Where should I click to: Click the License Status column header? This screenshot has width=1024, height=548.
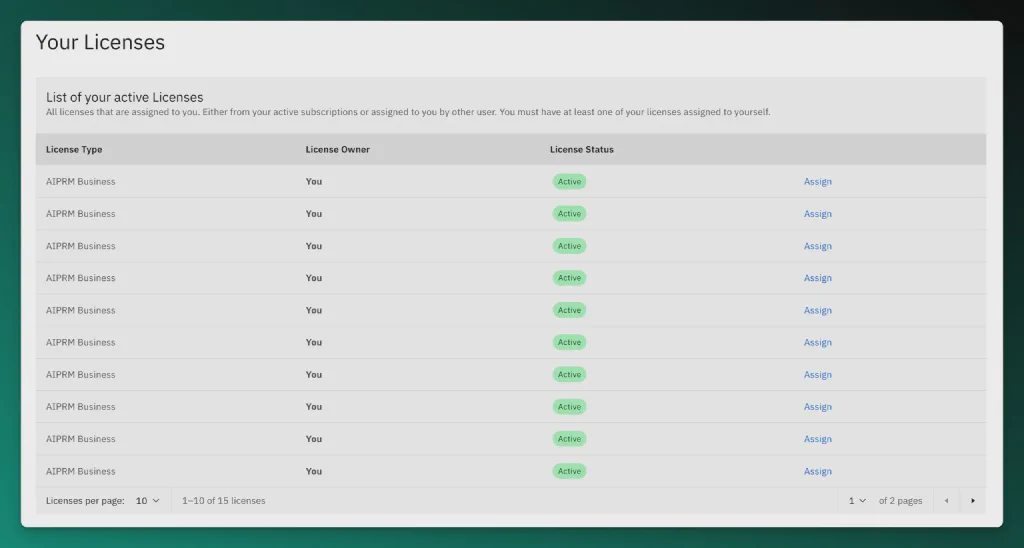(x=581, y=150)
